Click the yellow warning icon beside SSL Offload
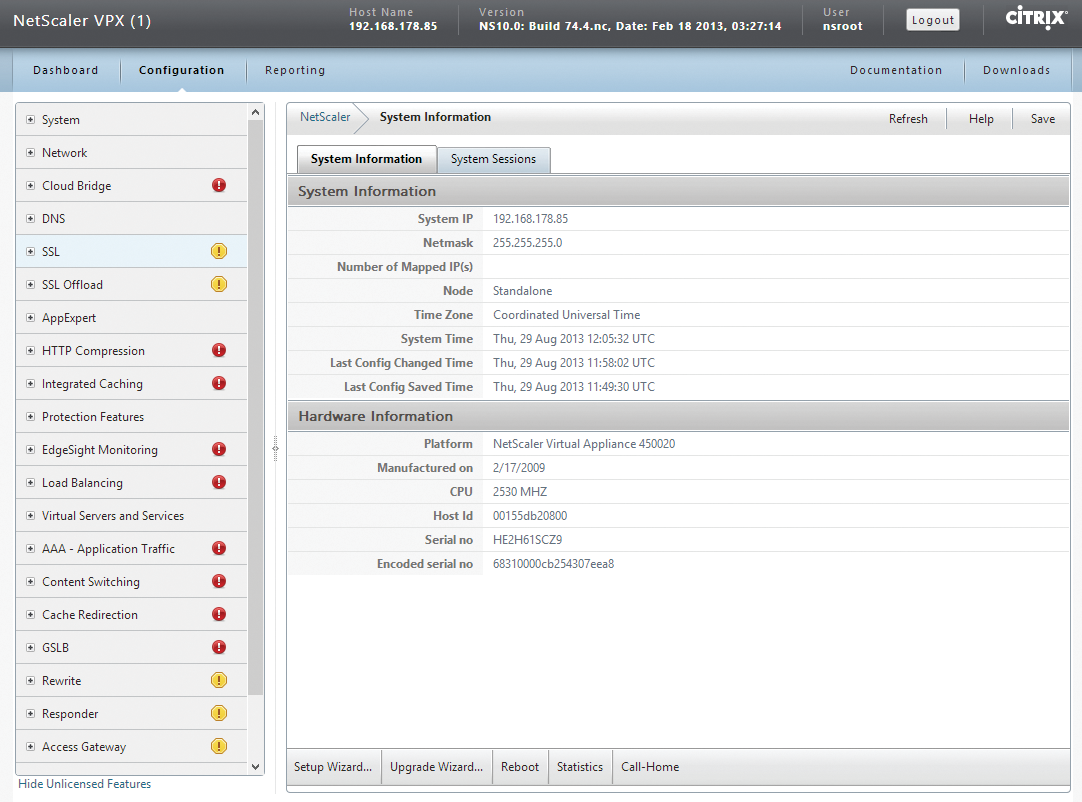 tap(219, 284)
